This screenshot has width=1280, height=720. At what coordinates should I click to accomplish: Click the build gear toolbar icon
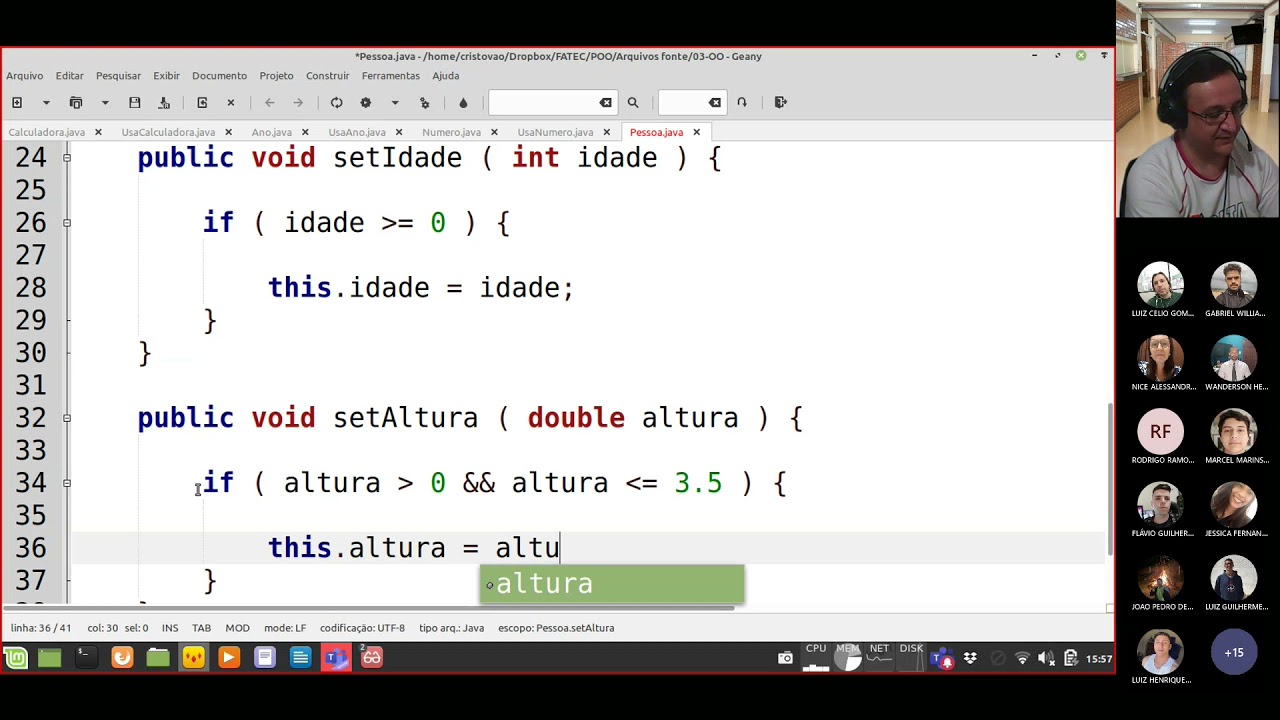click(x=366, y=102)
